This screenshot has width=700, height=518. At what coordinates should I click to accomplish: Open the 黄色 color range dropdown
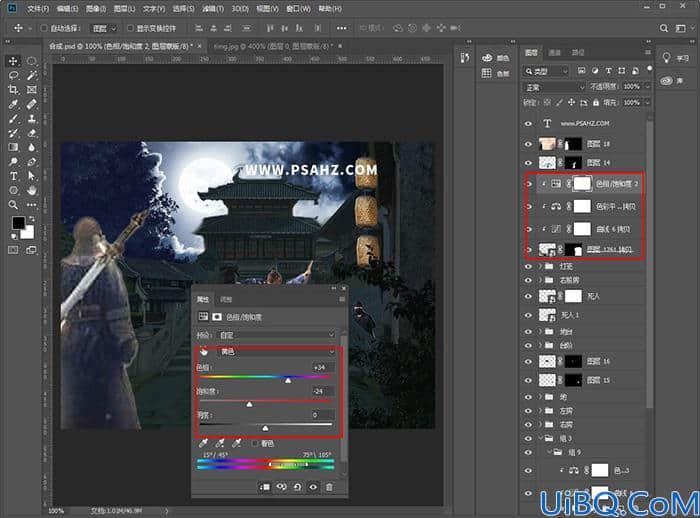pos(276,351)
